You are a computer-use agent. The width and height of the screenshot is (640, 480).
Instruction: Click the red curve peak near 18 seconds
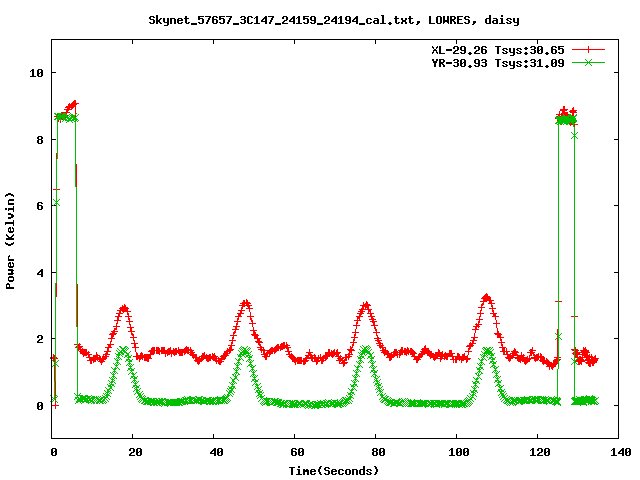click(124, 308)
